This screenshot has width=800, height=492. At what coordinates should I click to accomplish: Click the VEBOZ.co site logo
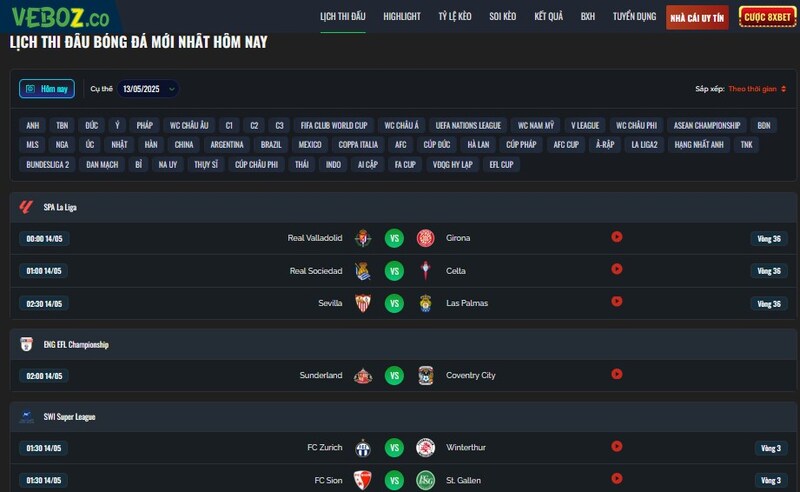click(60, 17)
